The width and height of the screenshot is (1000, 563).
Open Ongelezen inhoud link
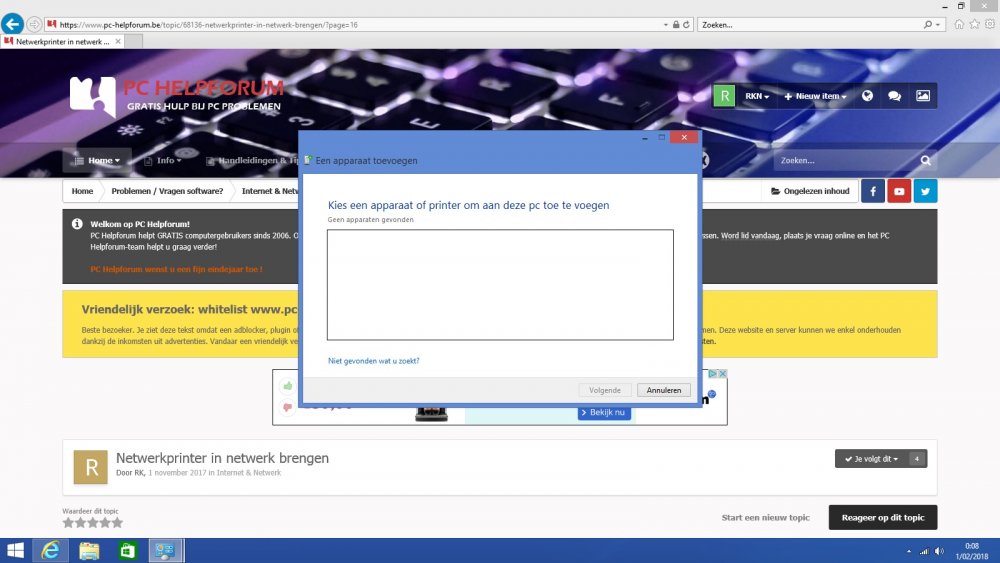point(810,191)
